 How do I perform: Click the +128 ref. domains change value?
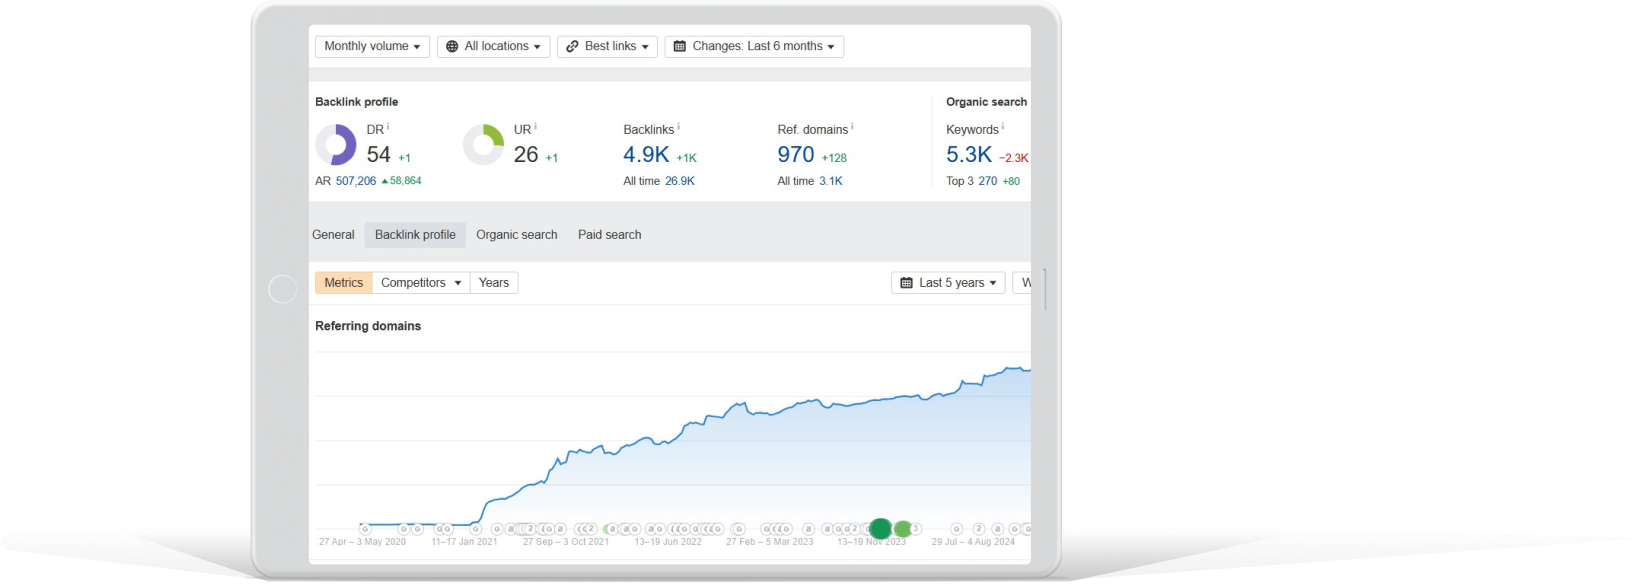tap(834, 158)
